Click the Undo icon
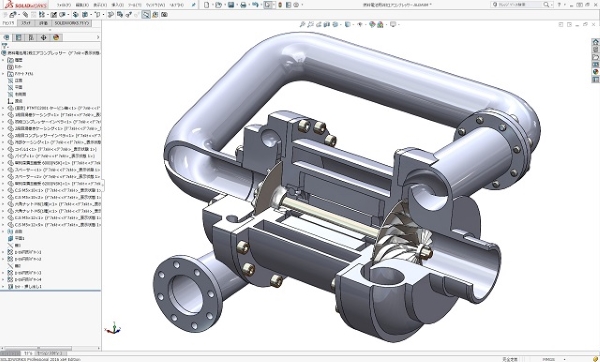 (x=255, y=5)
